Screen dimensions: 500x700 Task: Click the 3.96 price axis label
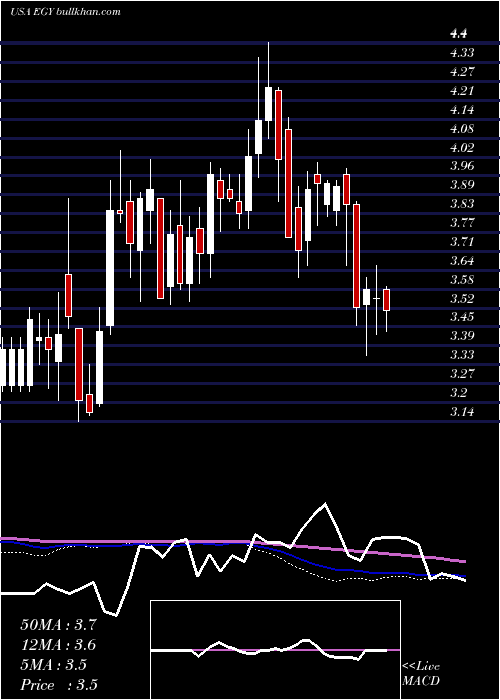(x=462, y=166)
